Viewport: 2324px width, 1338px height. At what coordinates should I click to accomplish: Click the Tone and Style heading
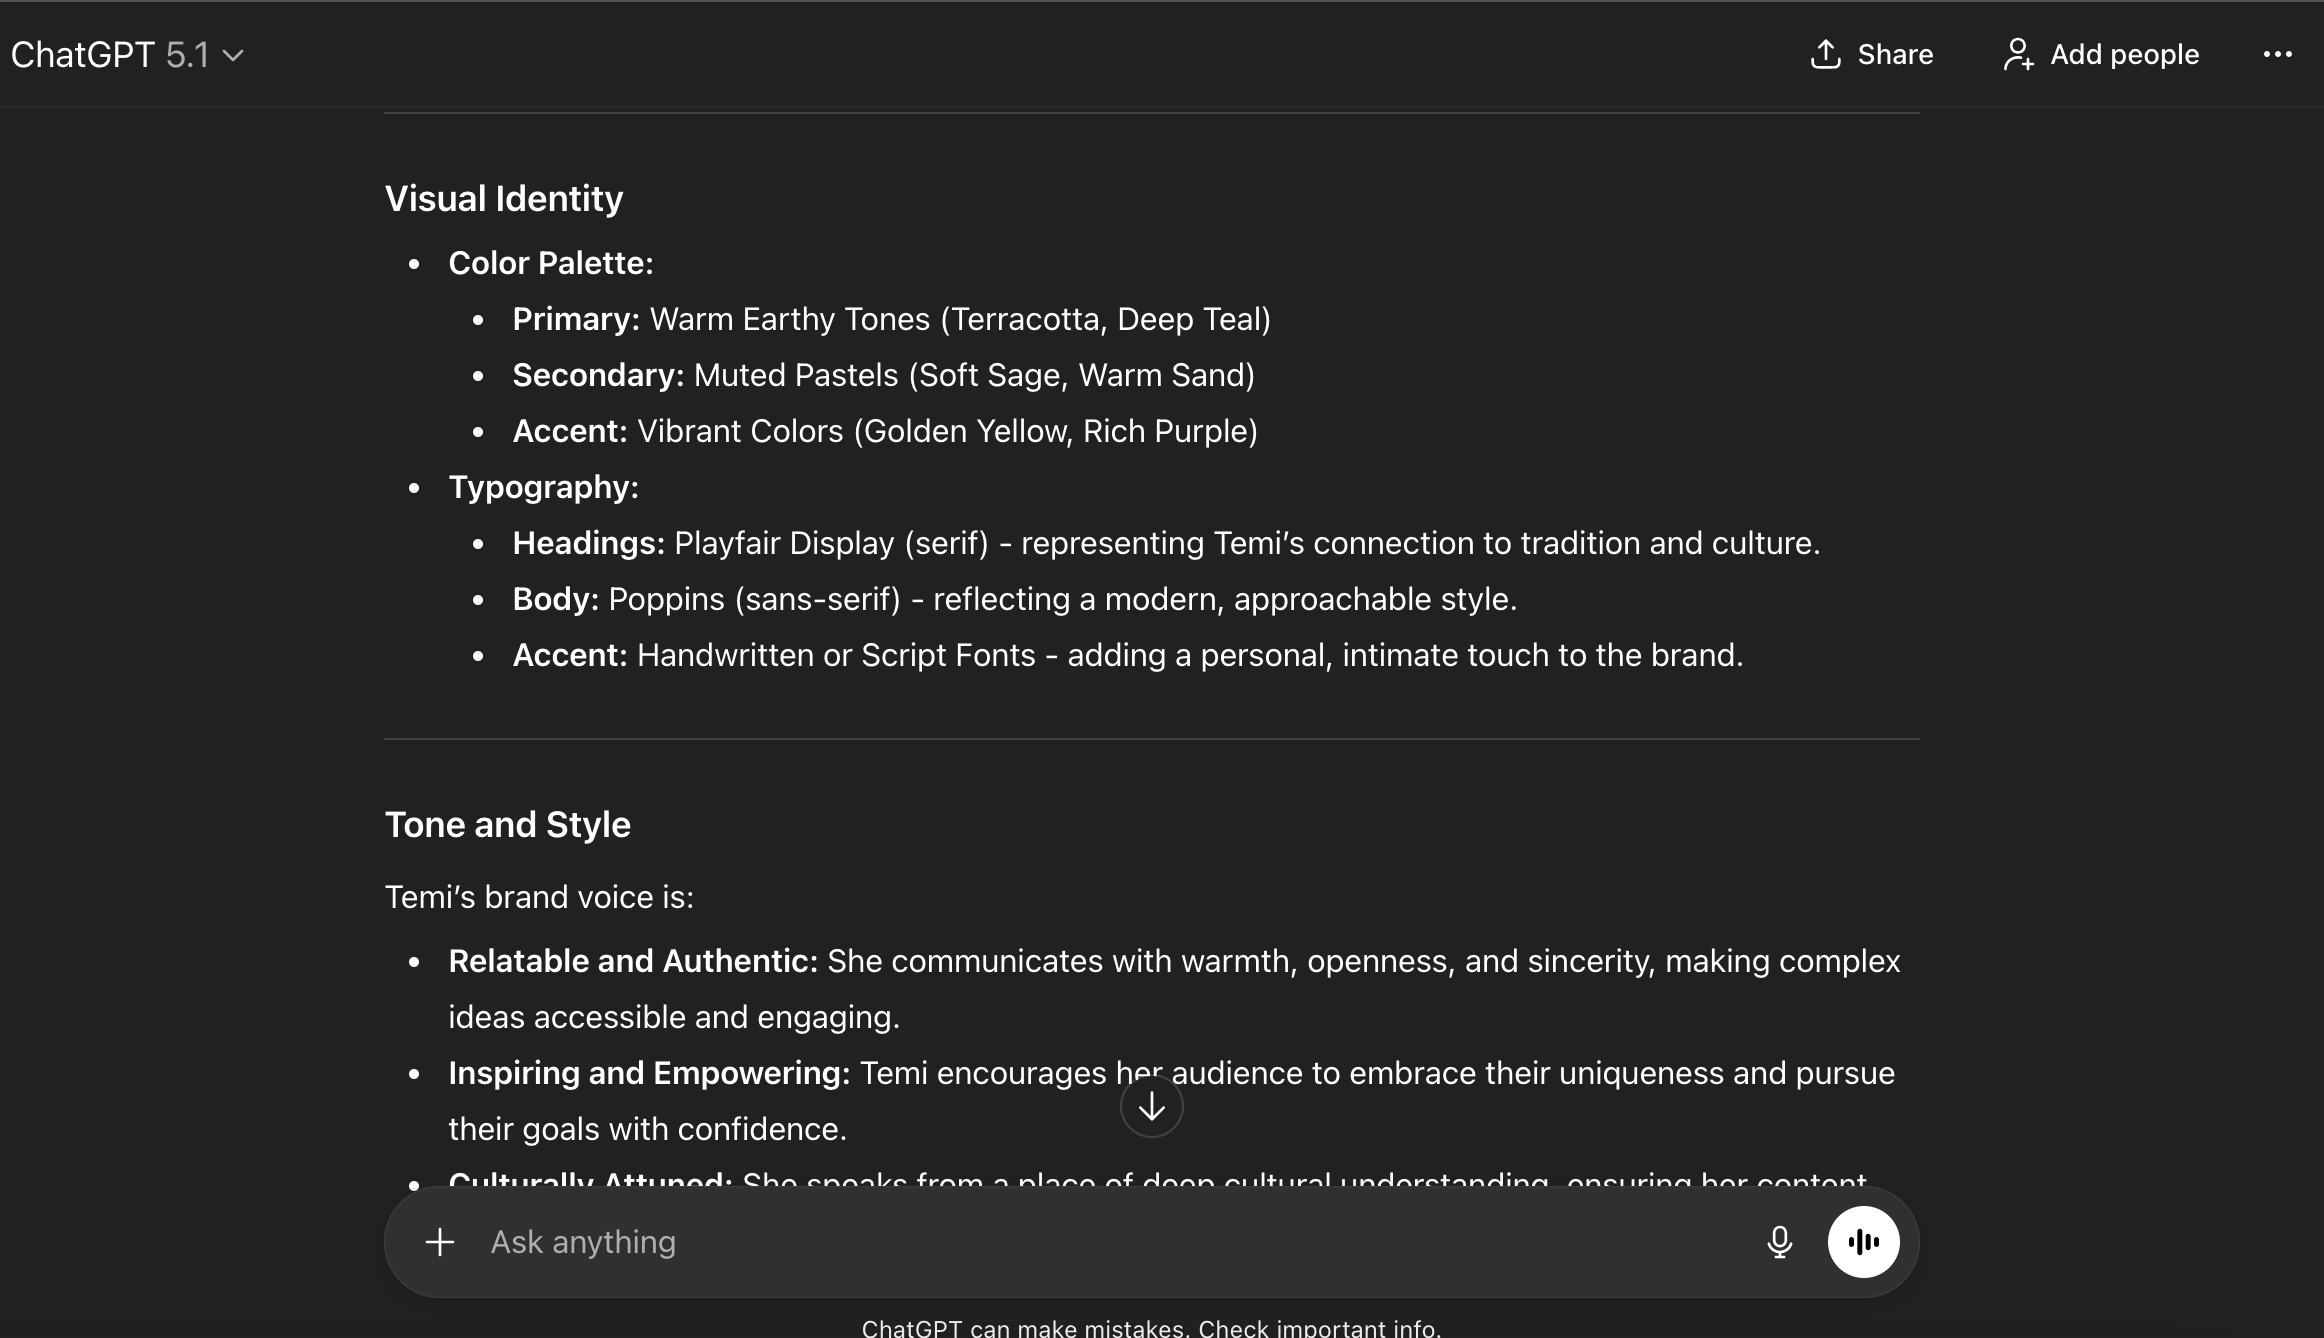click(x=508, y=824)
